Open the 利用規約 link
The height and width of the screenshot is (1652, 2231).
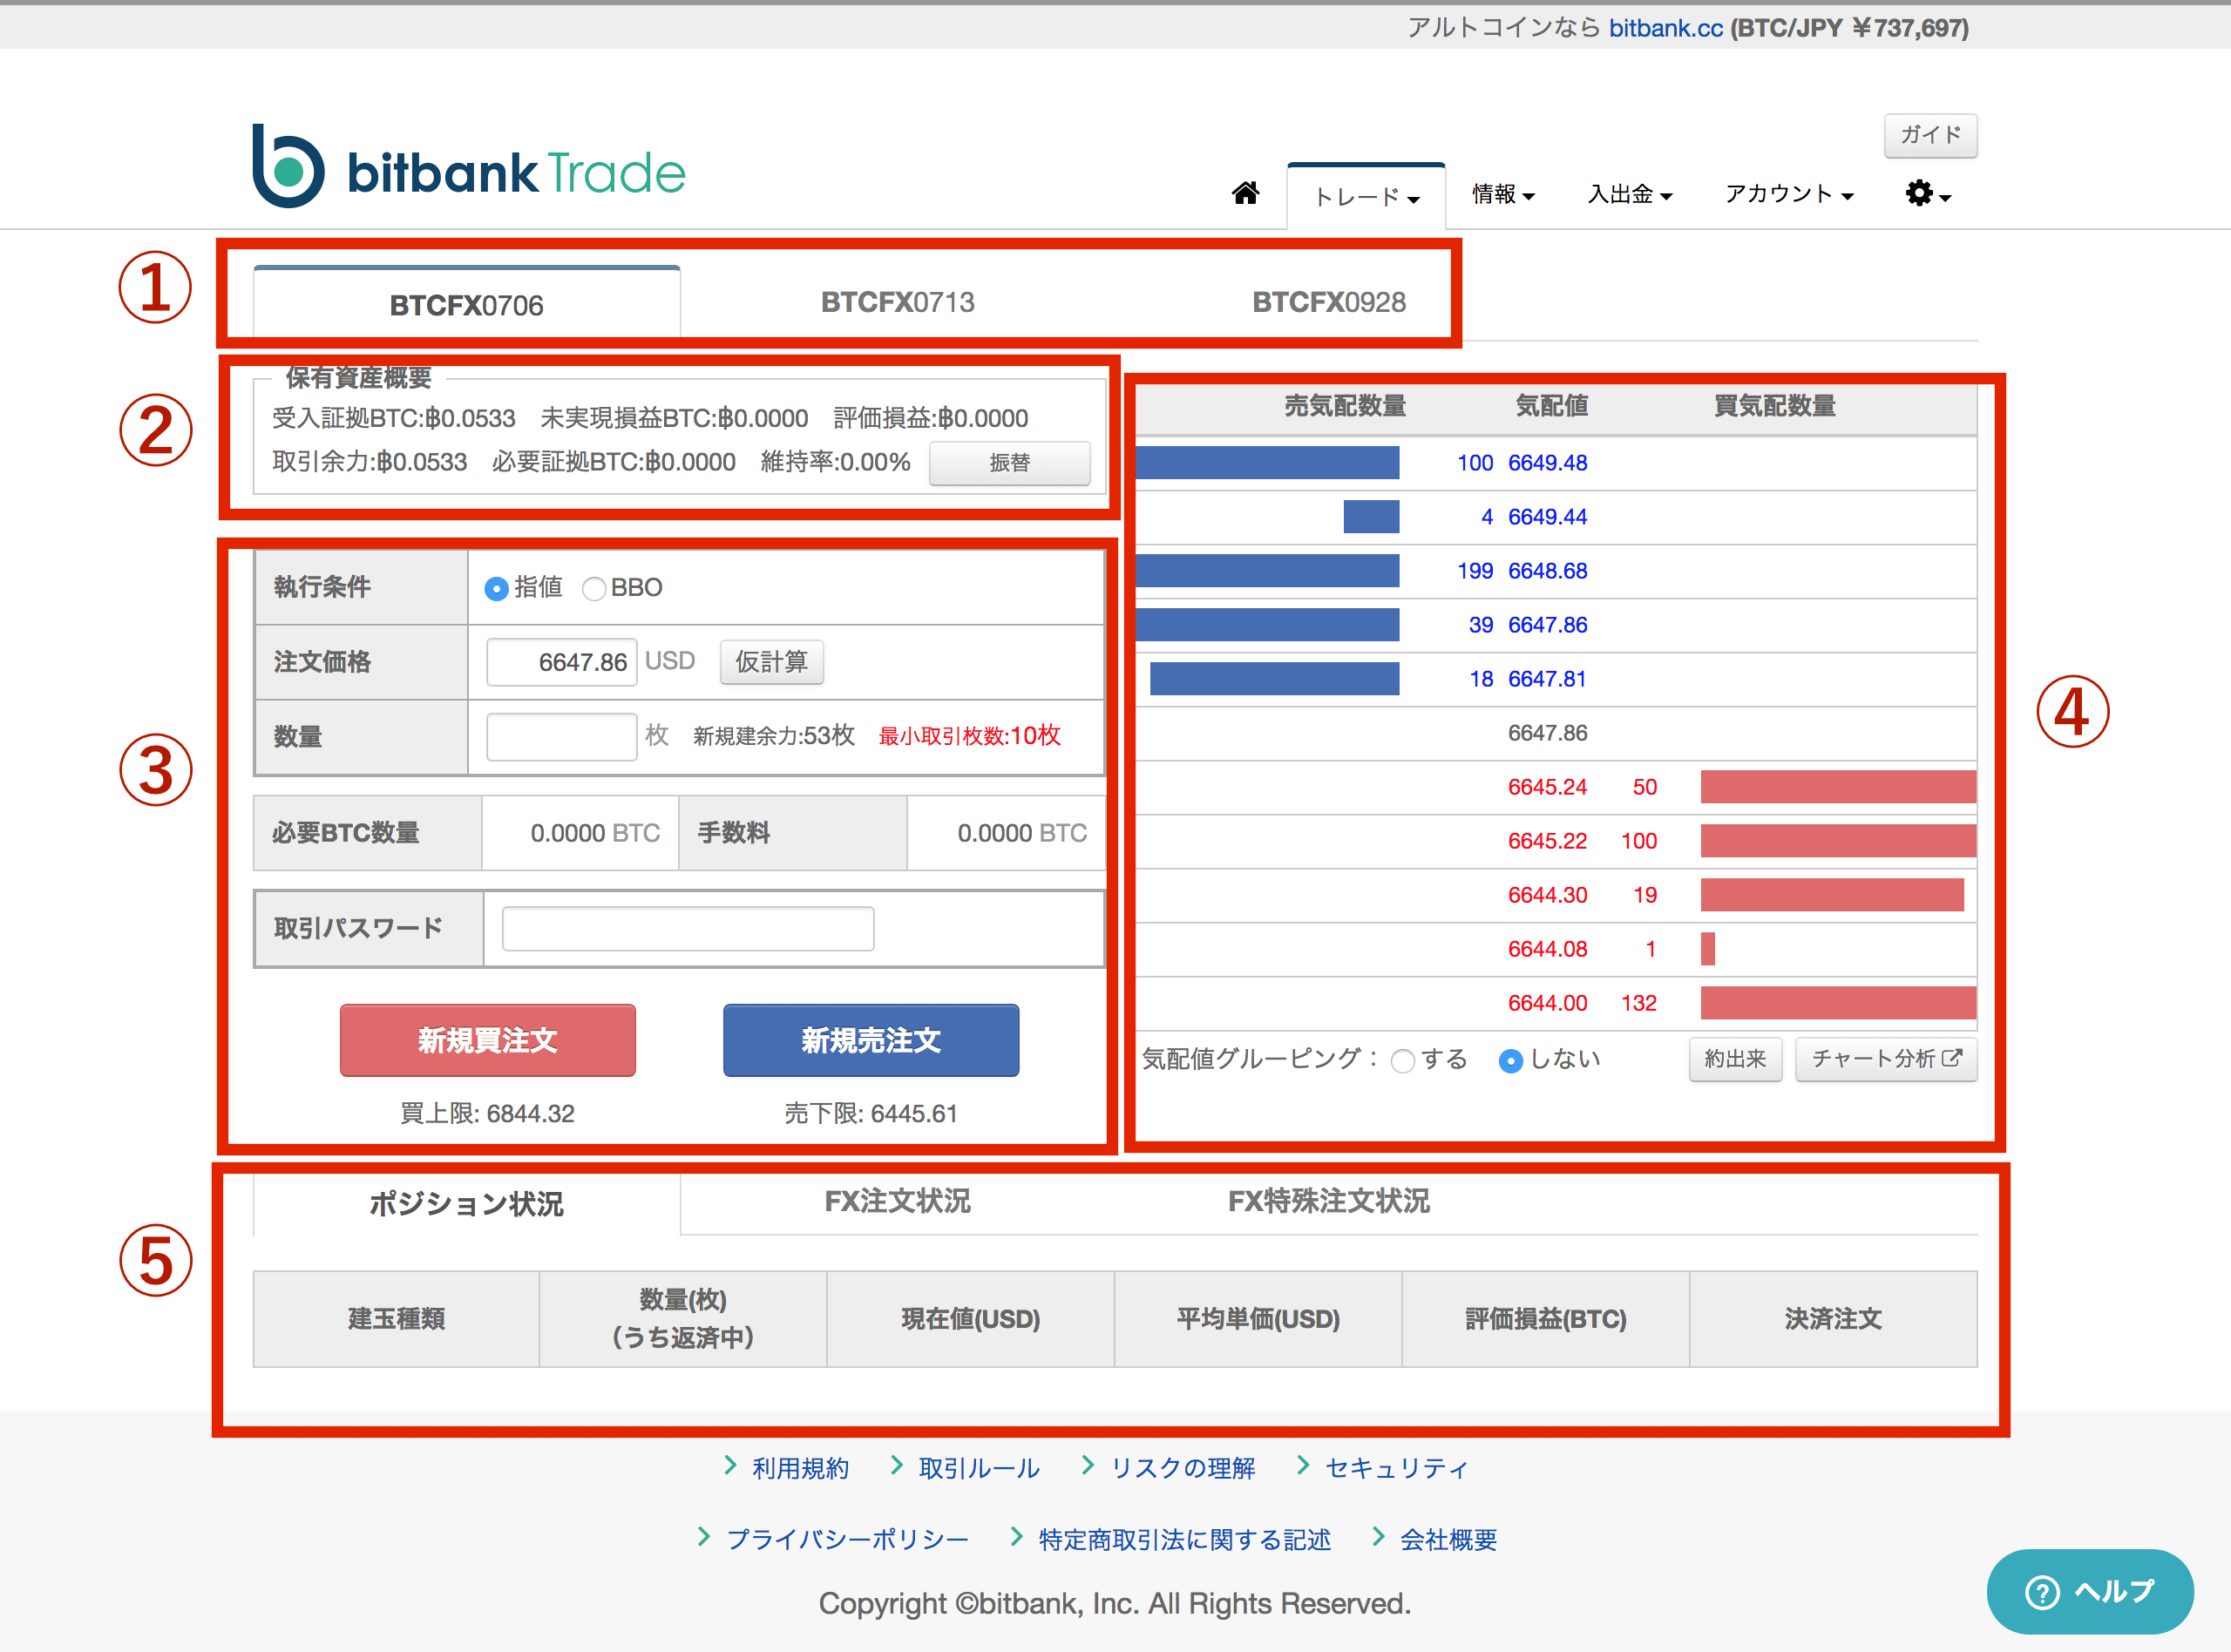point(800,1468)
